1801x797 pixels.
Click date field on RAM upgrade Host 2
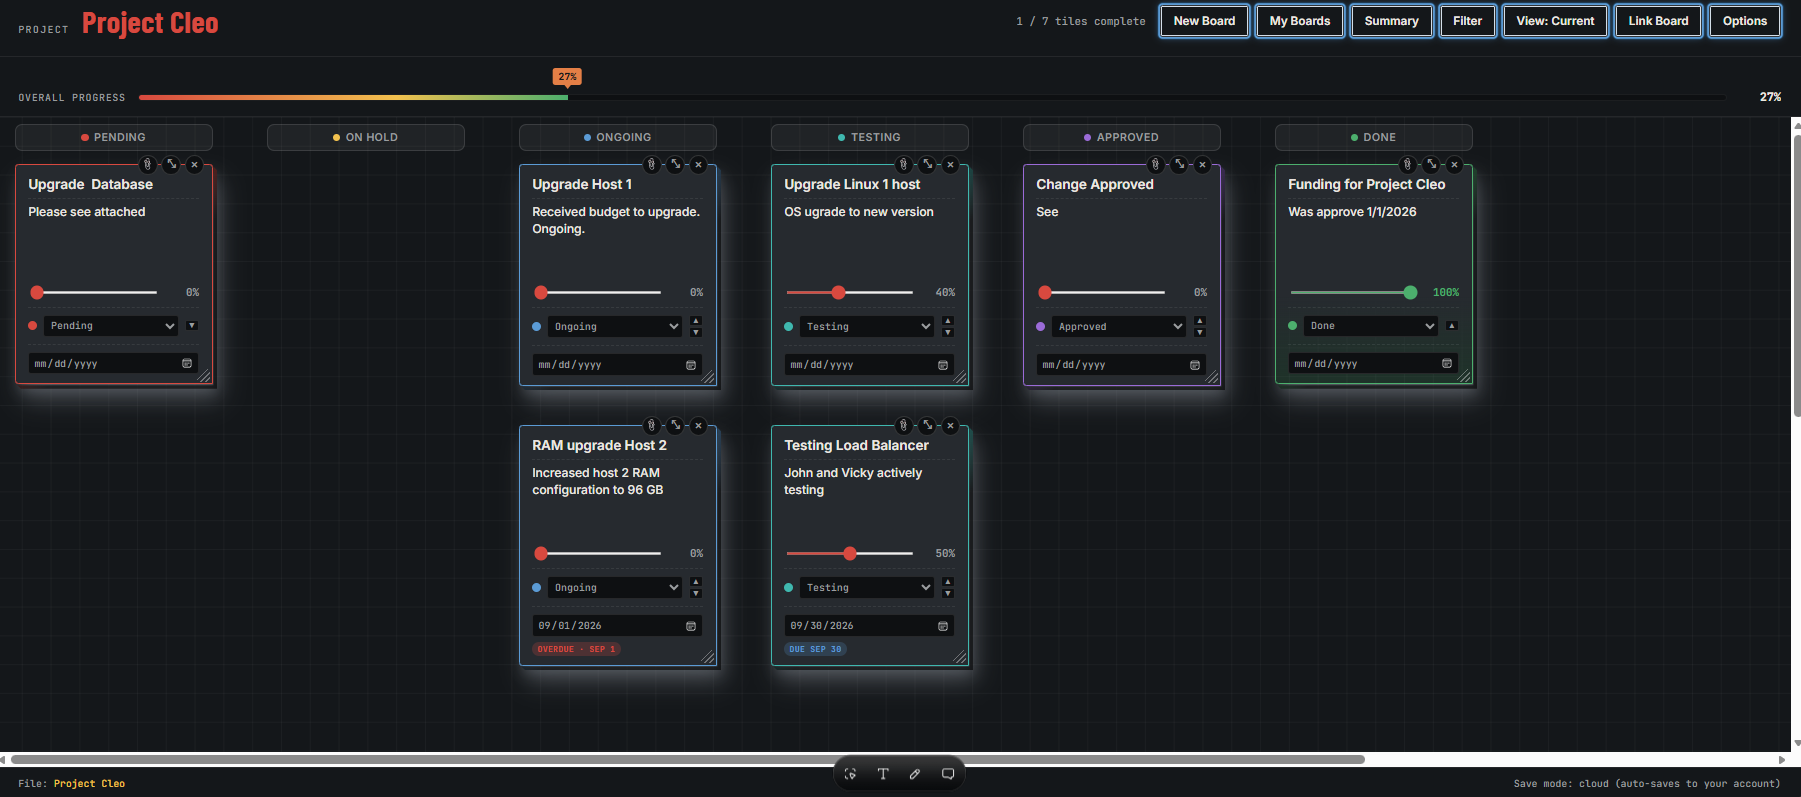[x=617, y=626]
